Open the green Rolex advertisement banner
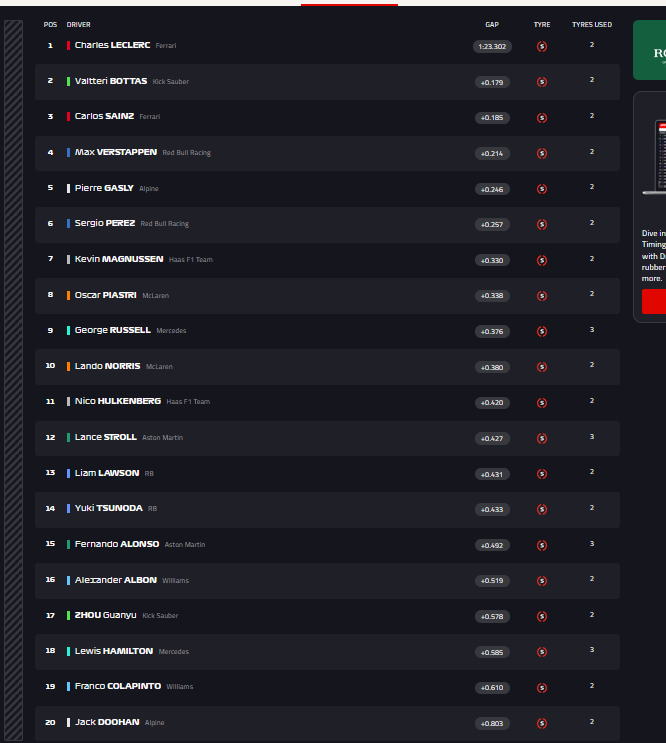Image resolution: width=666 pixels, height=743 pixels. [650, 50]
